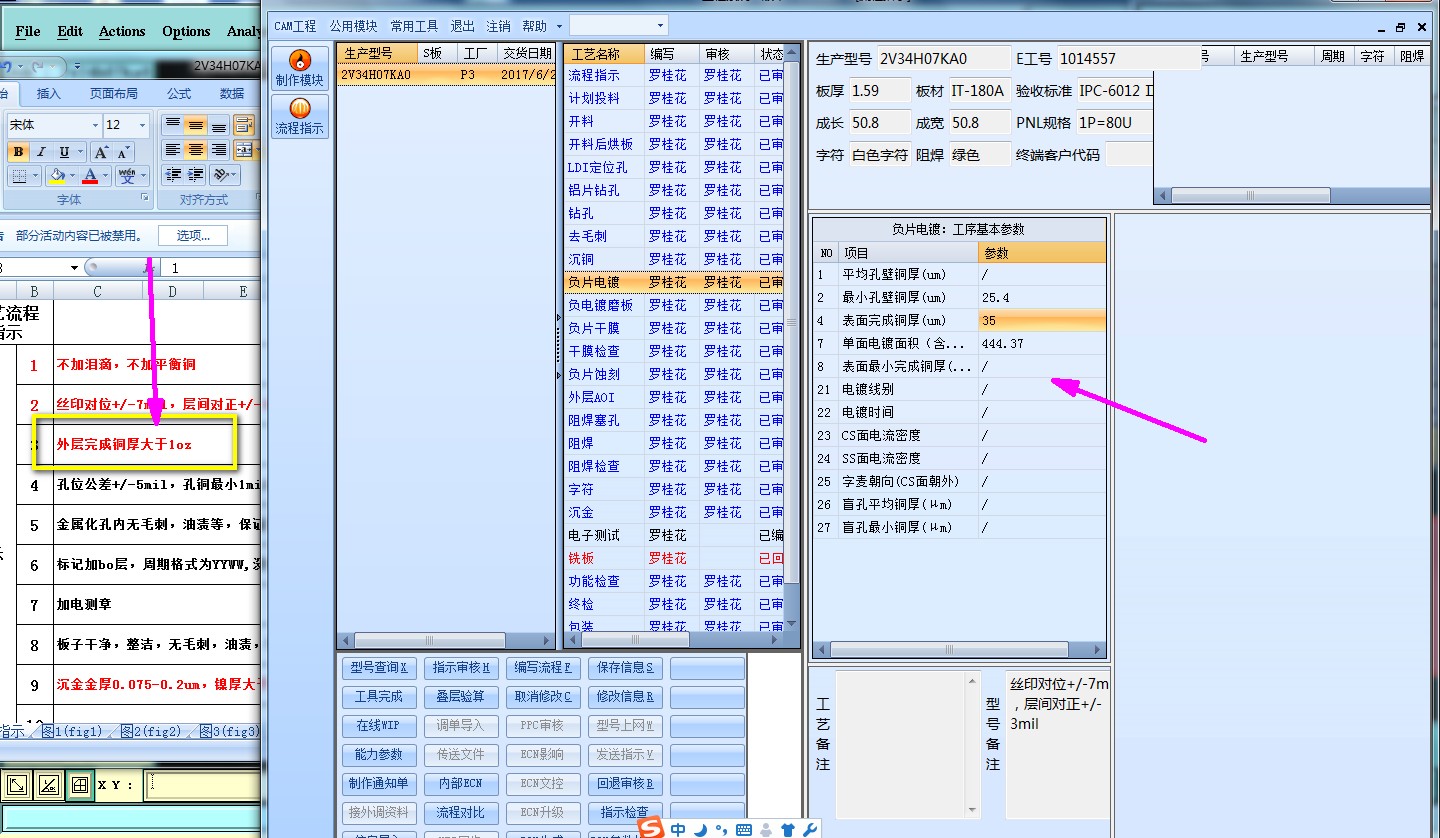Open the font size 12 dropdown
1440x838 pixels.
coord(143,125)
